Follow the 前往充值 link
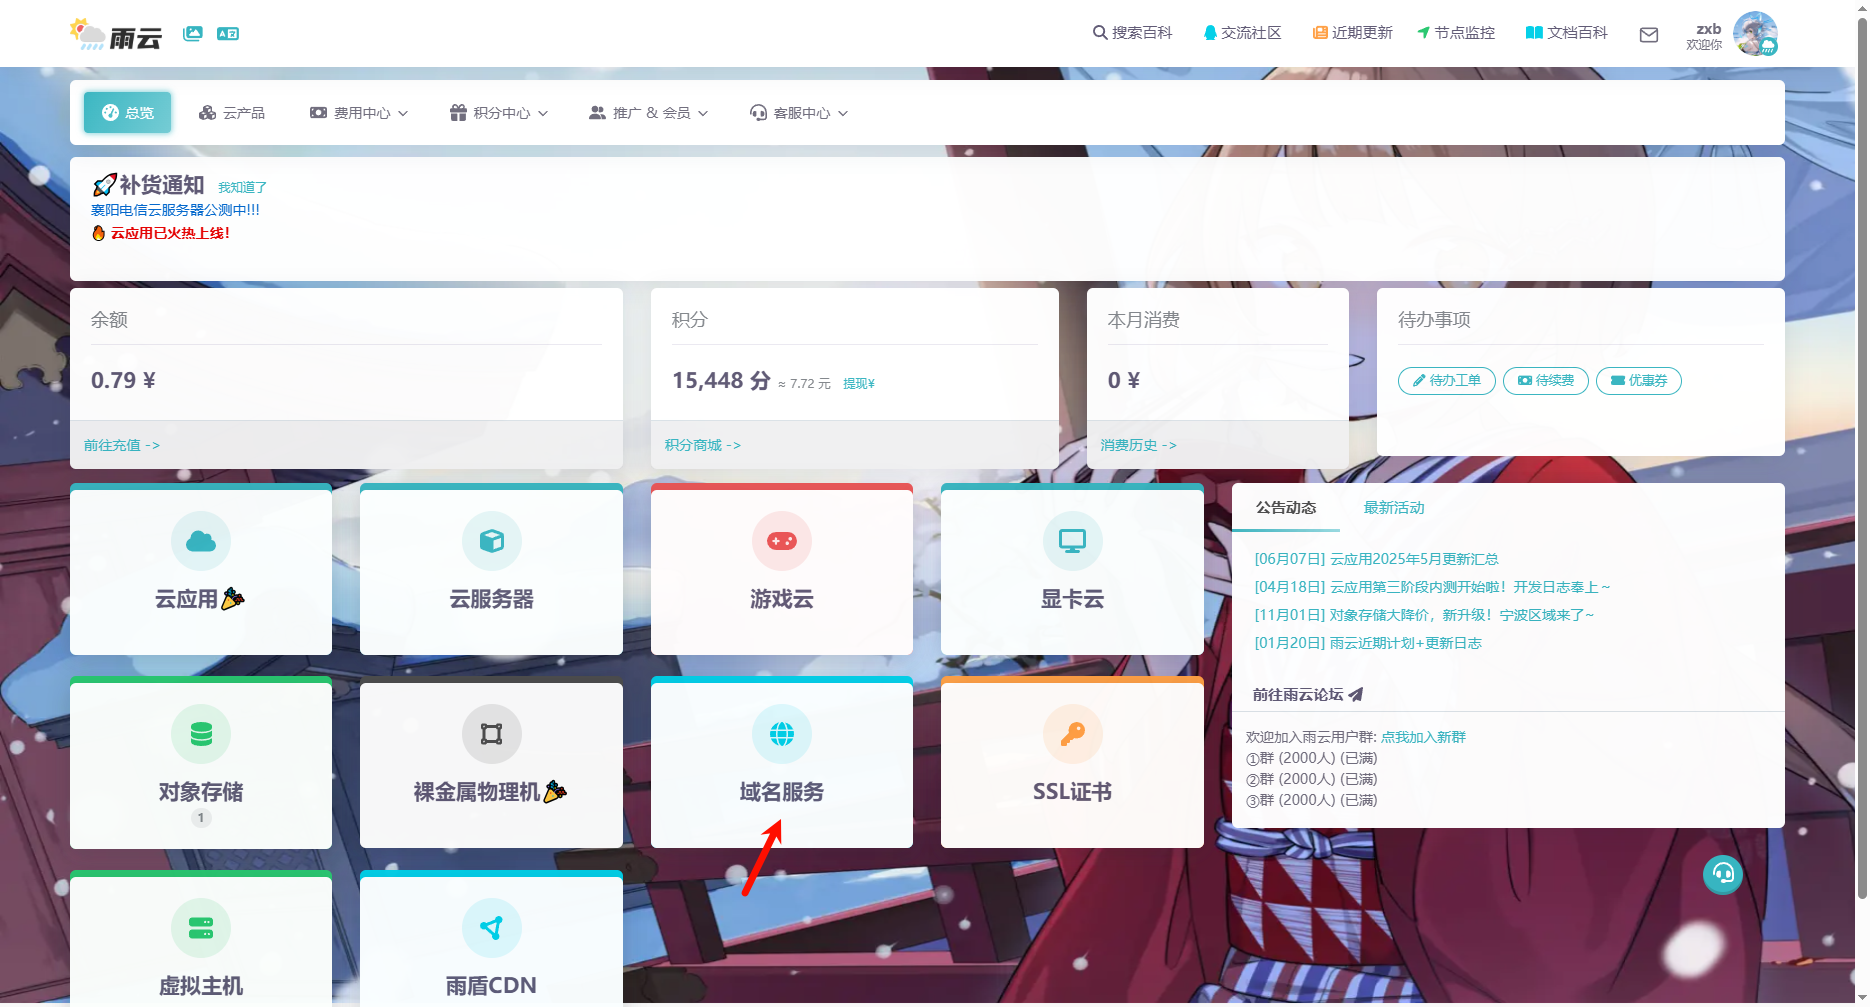The width and height of the screenshot is (1870, 1007). pos(121,445)
